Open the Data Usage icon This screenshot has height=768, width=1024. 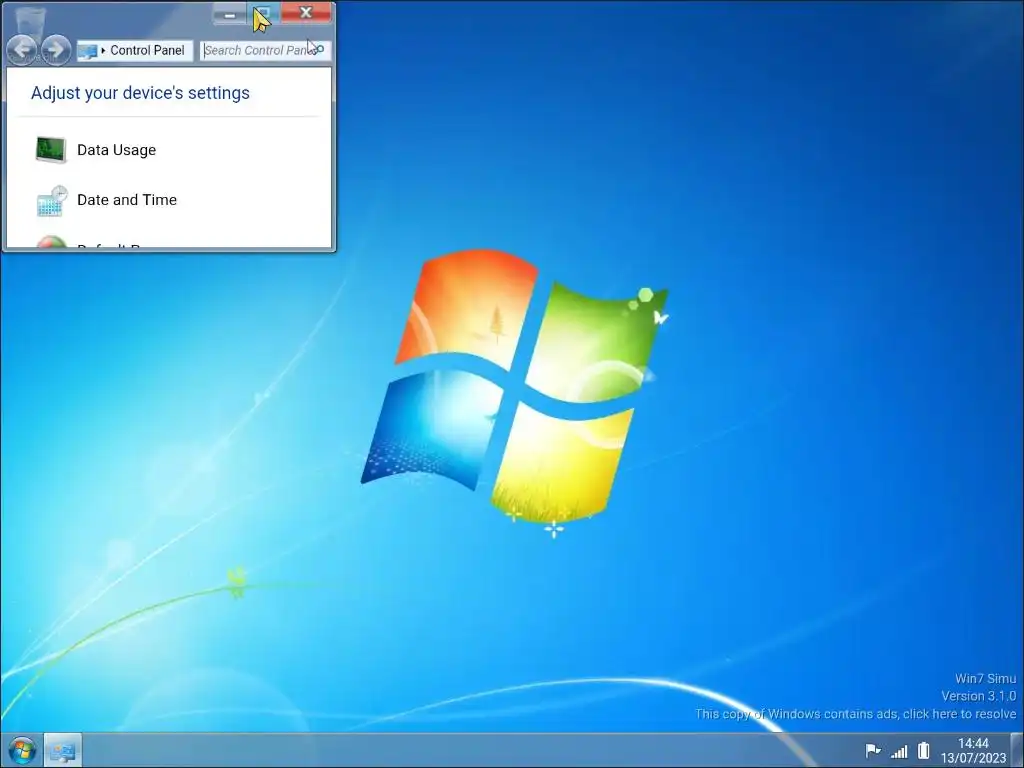point(51,150)
